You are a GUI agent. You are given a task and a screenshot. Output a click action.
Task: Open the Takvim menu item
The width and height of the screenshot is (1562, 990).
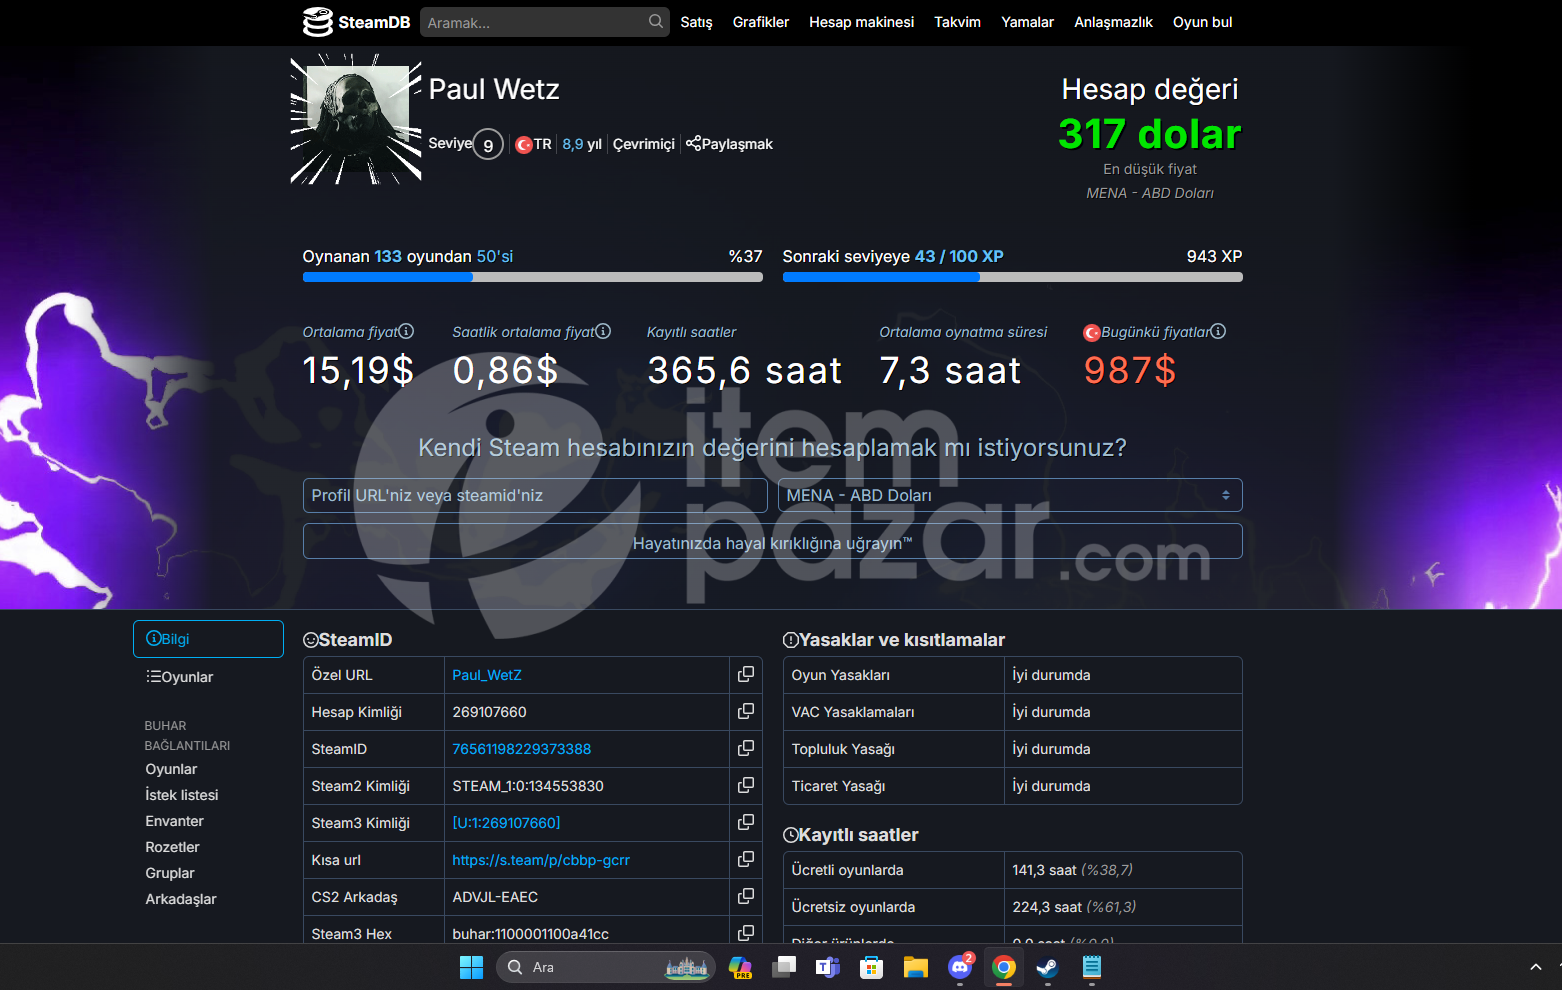pos(957,22)
